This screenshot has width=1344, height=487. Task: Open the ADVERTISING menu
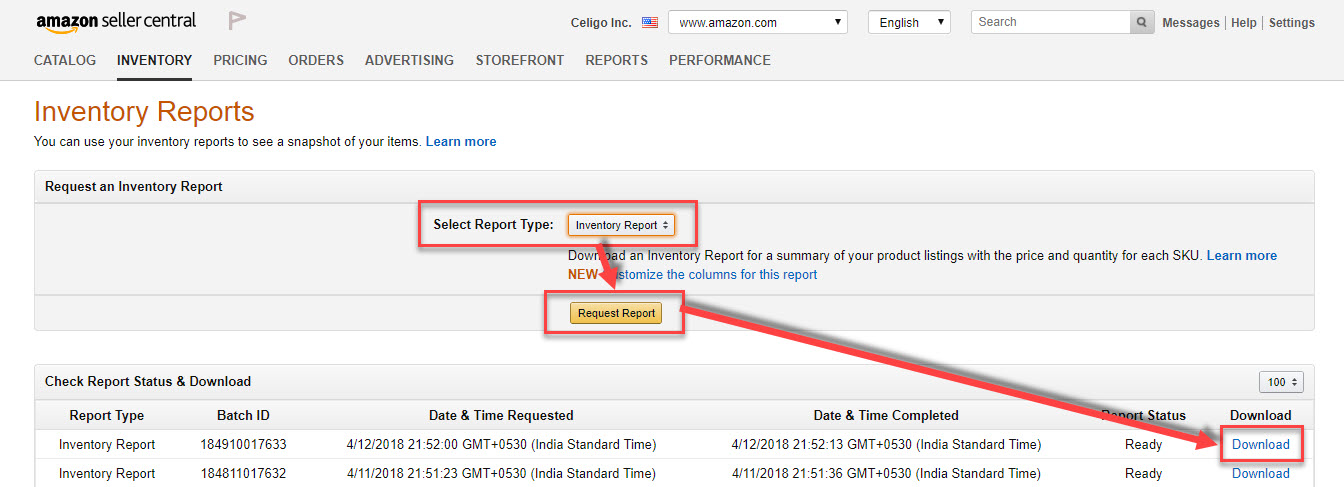click(x=409, y=60)
